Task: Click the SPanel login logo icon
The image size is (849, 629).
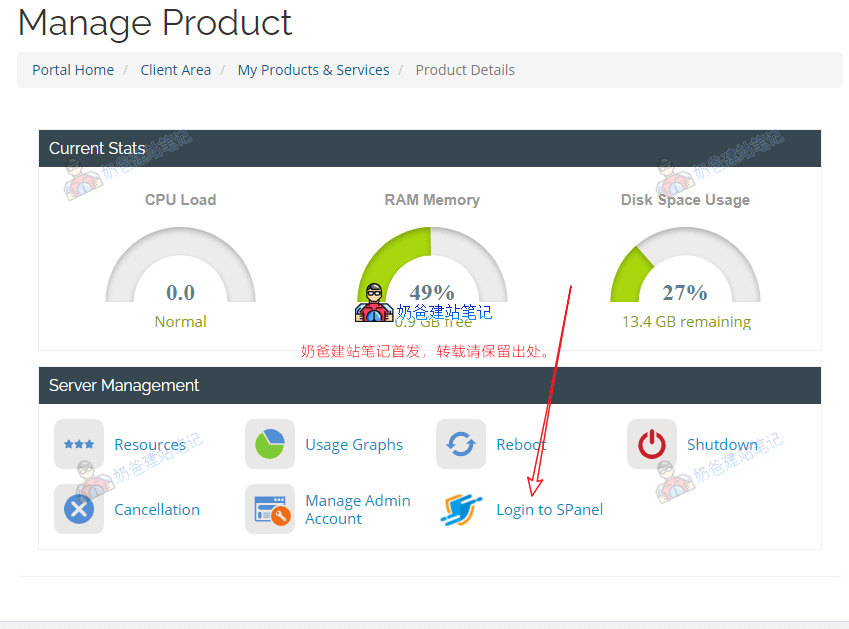Action: pyautogui.click(x=461, y=509)
